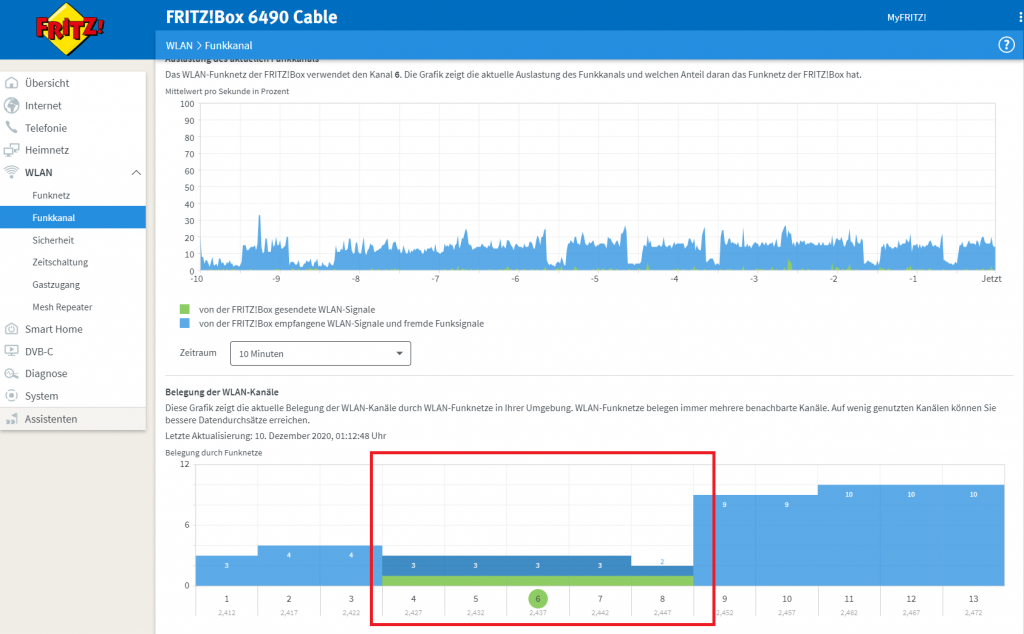
Task: Open the Zeitschaltung submenu item
Action: click(x=60, y=262)
